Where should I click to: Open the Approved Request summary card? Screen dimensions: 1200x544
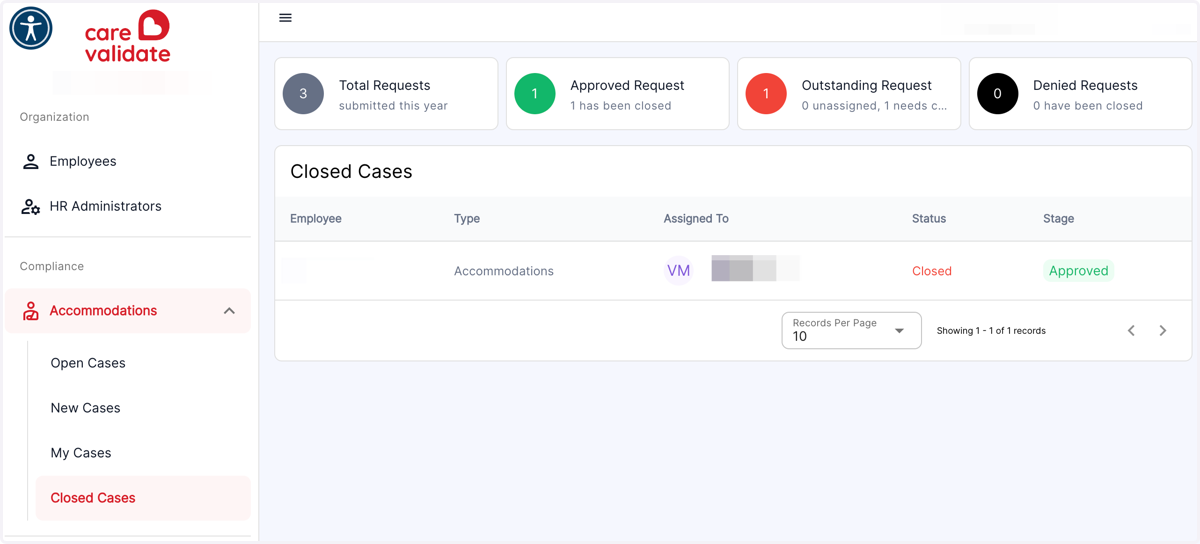pyautogui.click(x=618, y=94)
